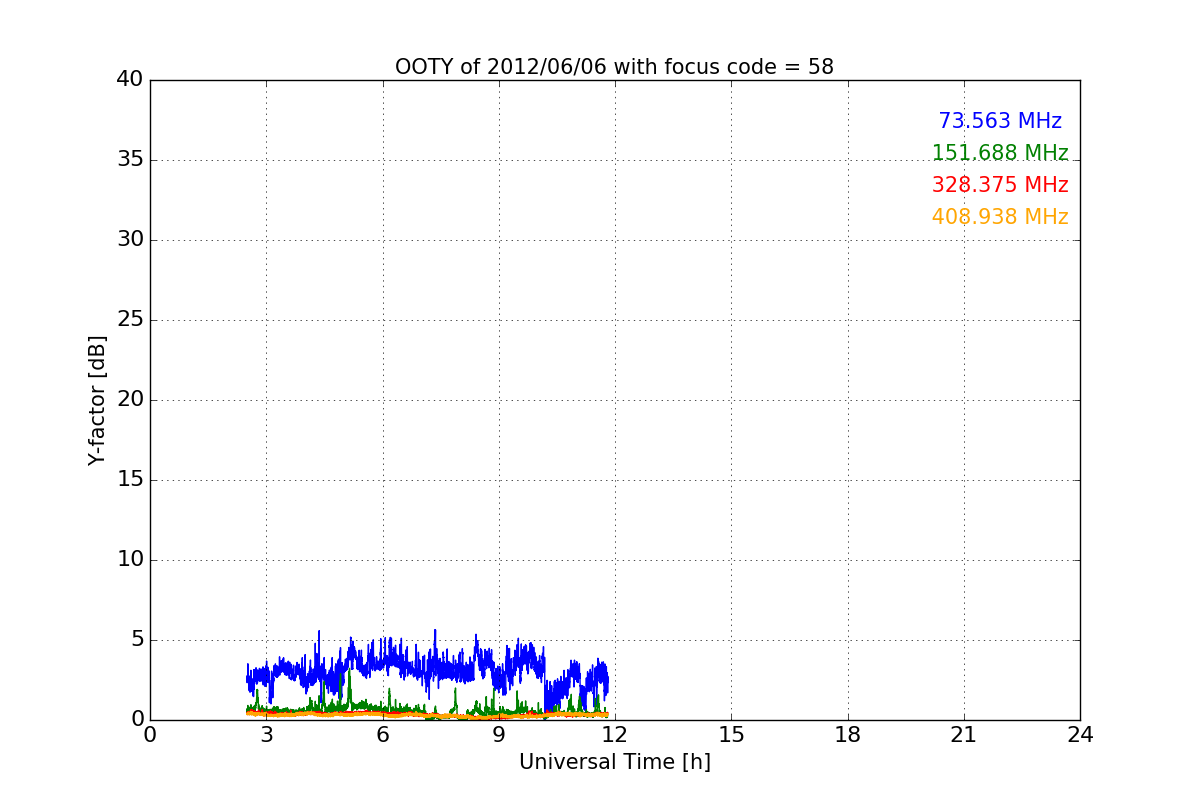1200x800 pixels.
Task: Click the 3 tick on the time axis
Action: point(267,735)
